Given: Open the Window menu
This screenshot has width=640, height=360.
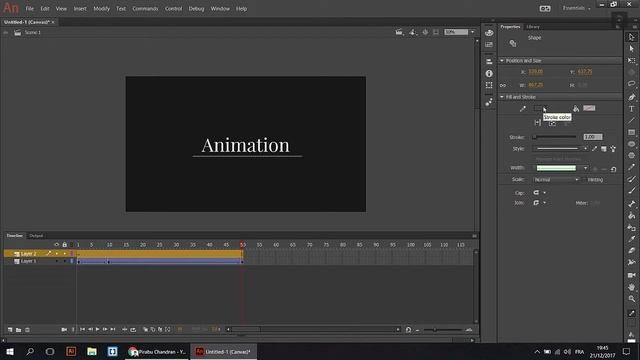Looking at the screenshot, I should [x=220, y=9].
